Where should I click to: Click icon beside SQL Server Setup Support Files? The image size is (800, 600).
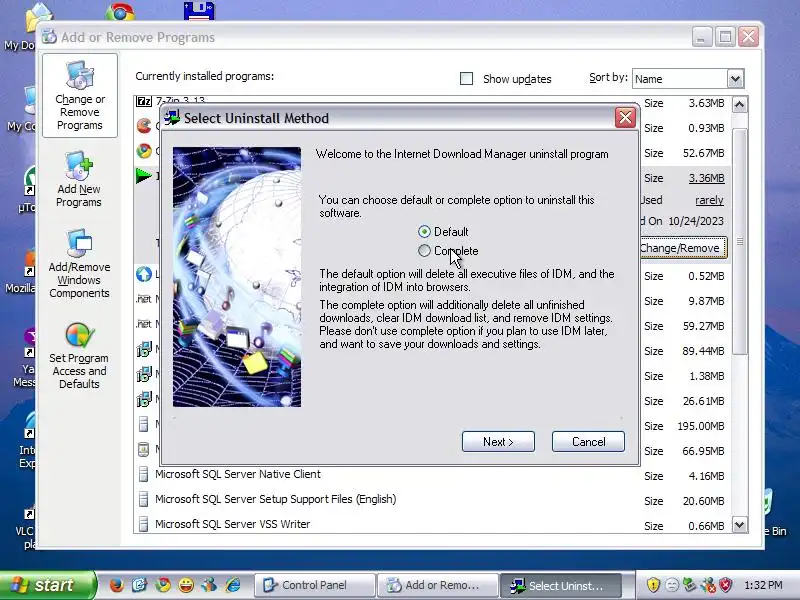pyautogui.click(x=143, y=499)
